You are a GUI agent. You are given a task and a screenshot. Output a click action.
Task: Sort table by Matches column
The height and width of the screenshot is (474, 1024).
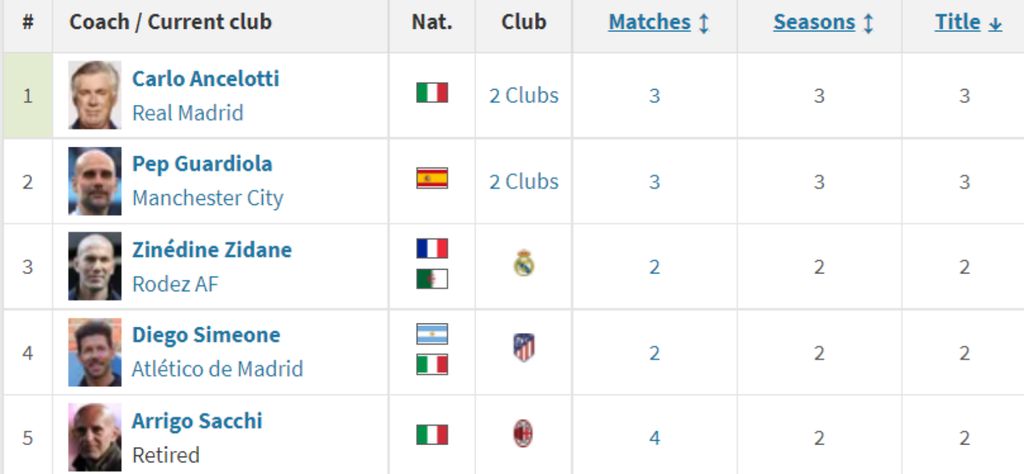pyautogui.click(x=658, y=22)
